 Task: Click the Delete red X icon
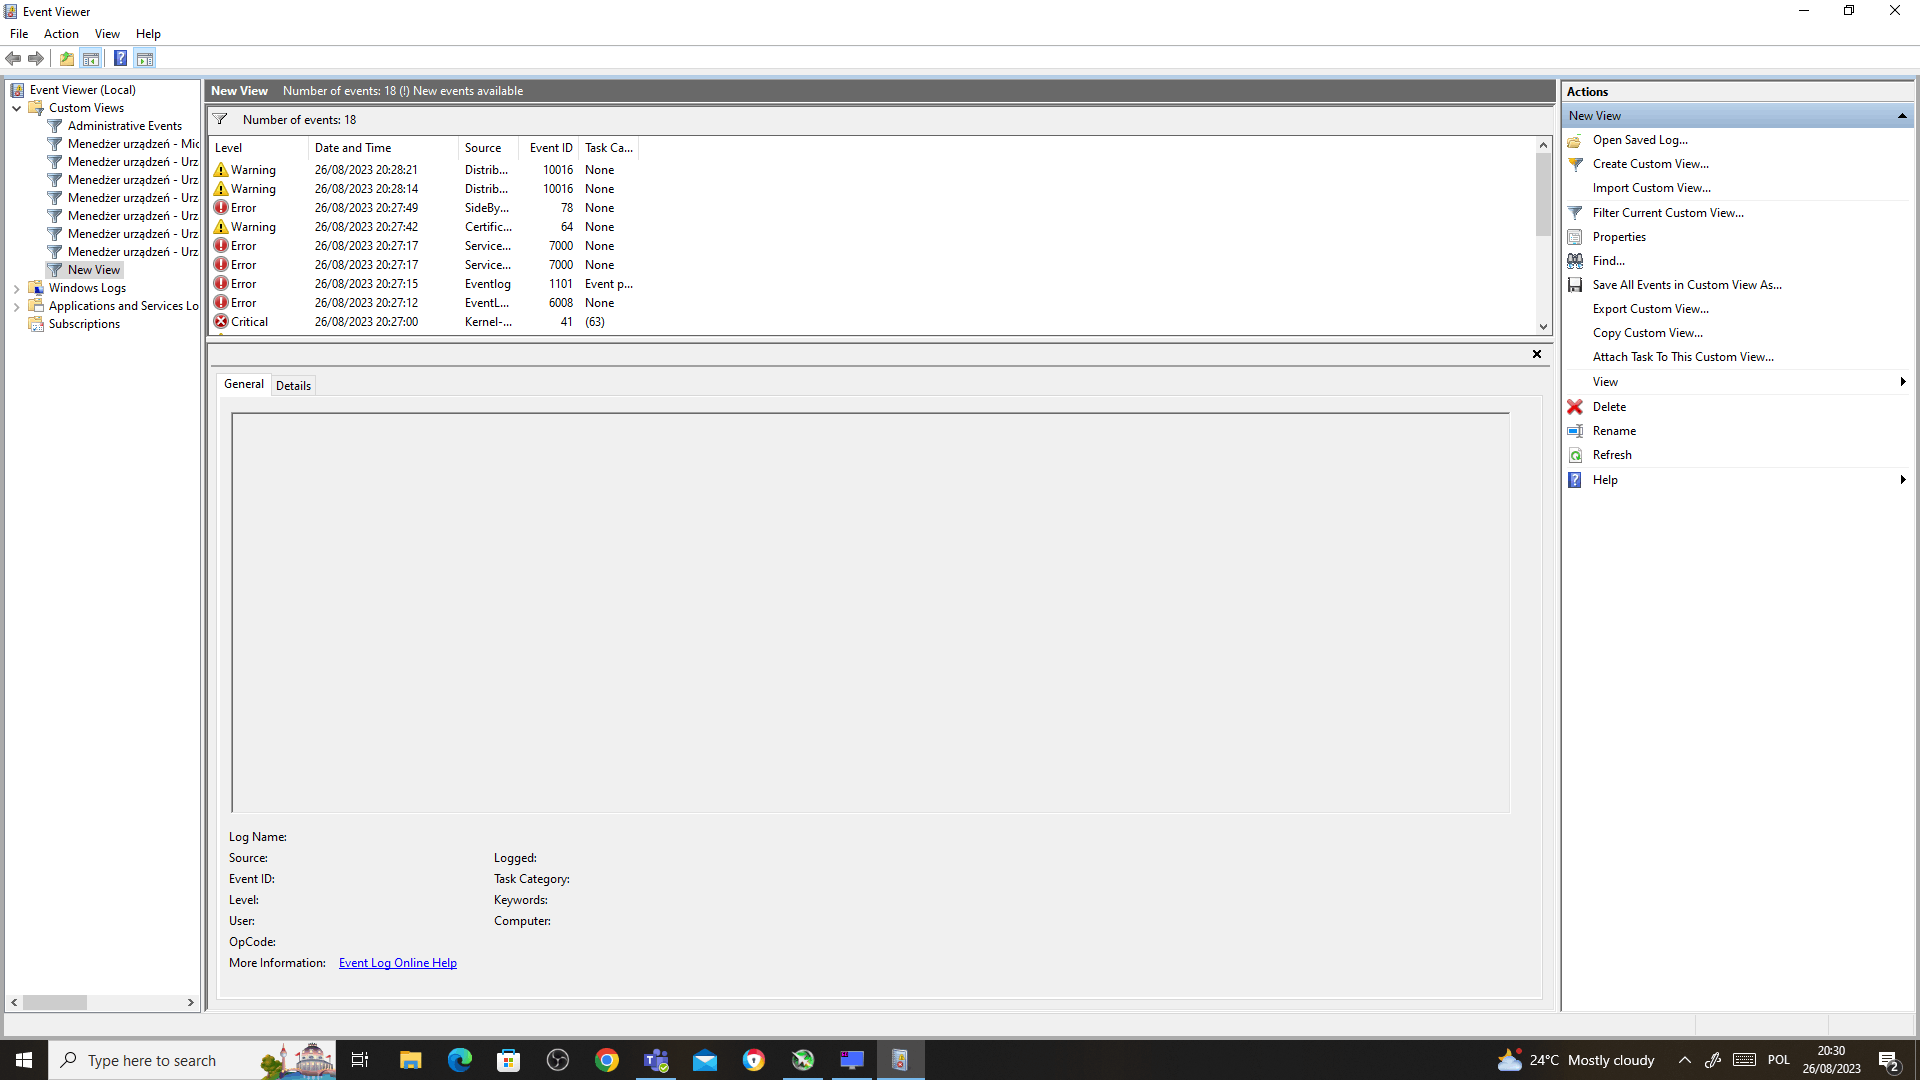pyautogui.click(x=1575, y=407)
